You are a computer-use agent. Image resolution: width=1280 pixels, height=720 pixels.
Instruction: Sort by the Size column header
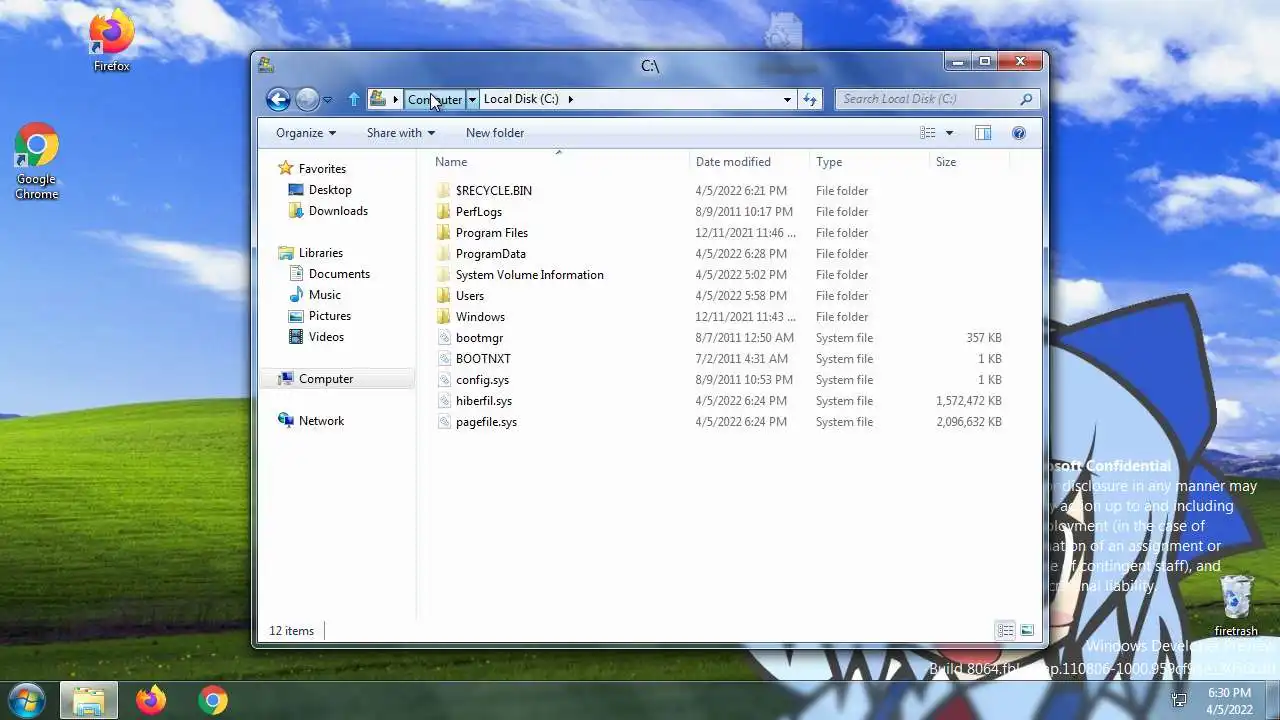[x=970, y=162]
